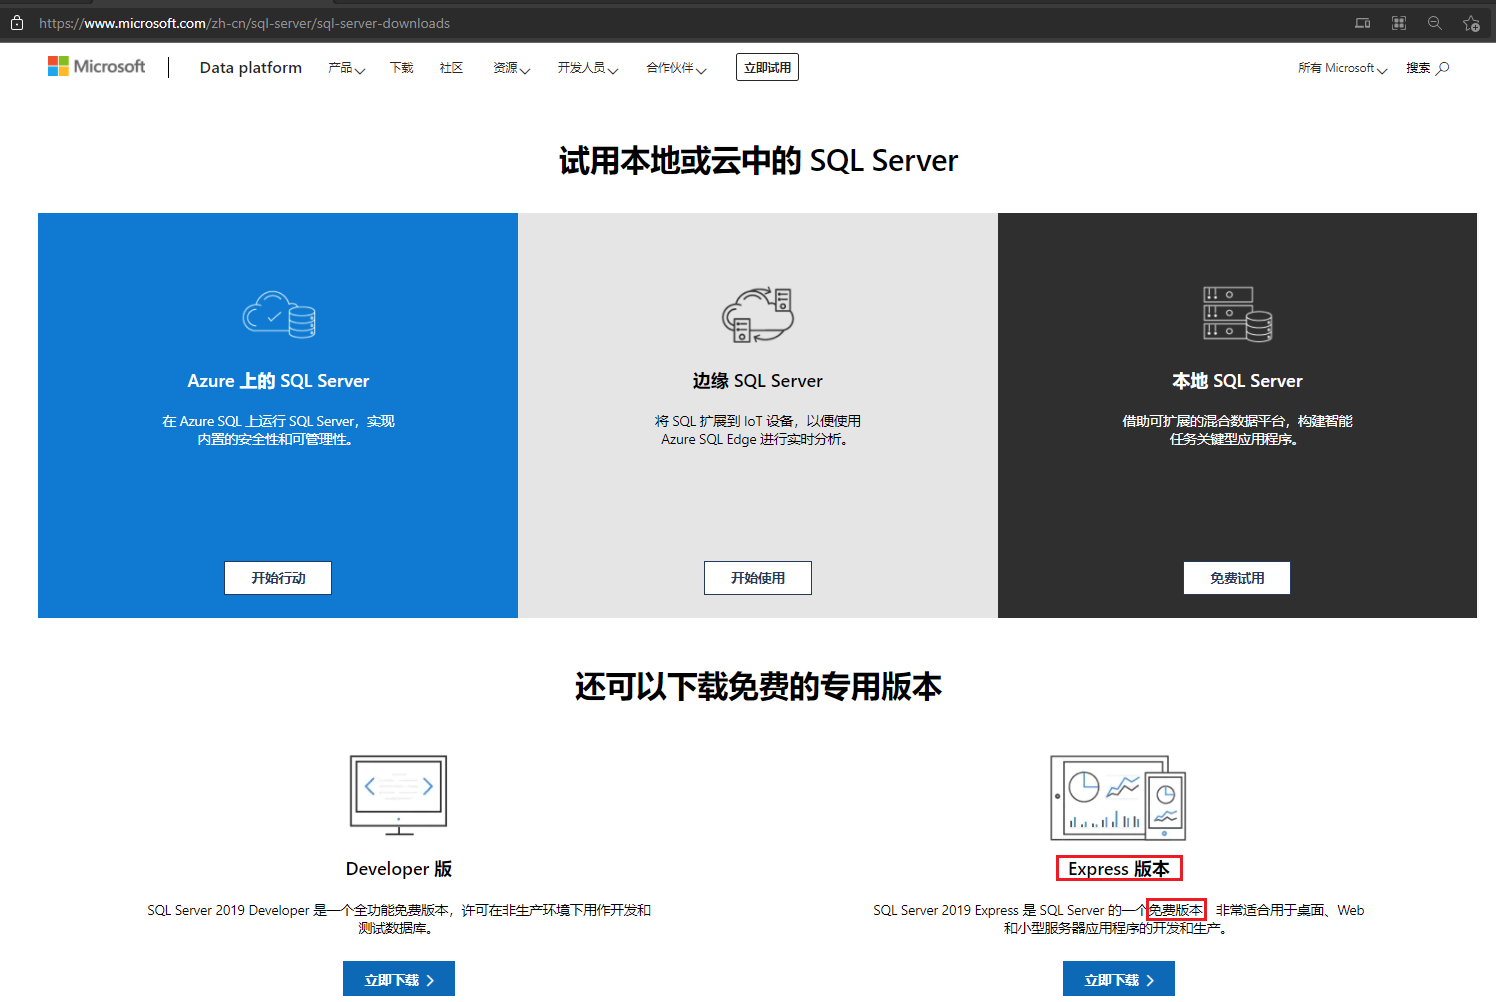Viewport: 1496px width, 1002px height.
Task: Click 立即下载 under Express 版本
Action: coord(1118,979)
